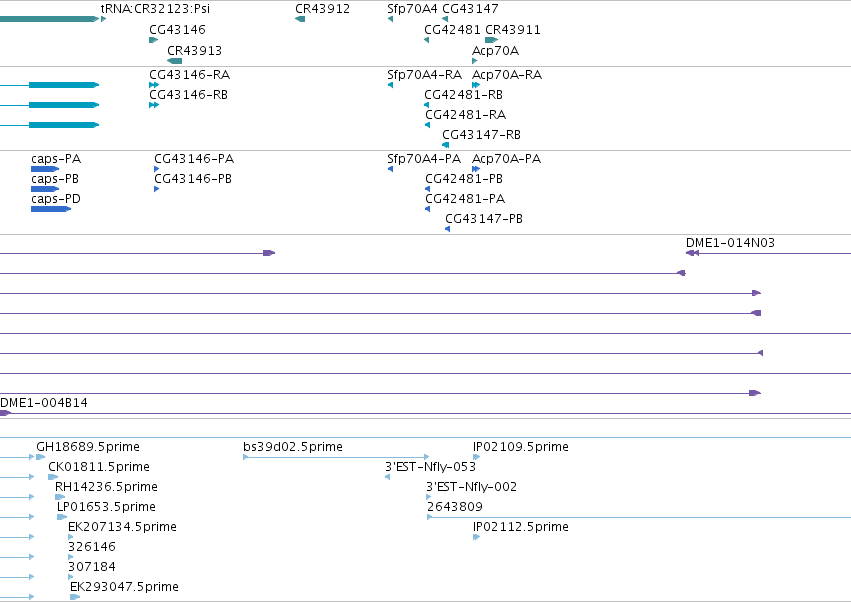Select the CG43146-RA transcript

pos(189,74)
